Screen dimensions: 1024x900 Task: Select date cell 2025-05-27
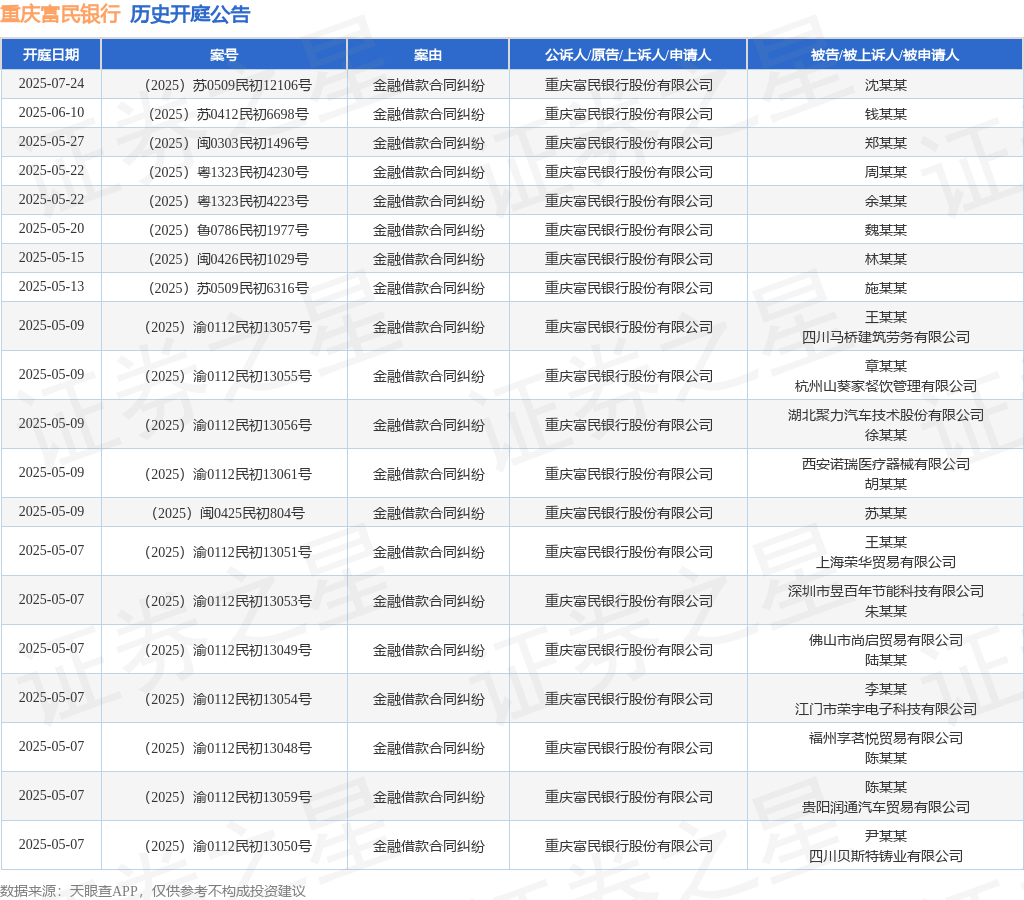(x=51, y=142)
